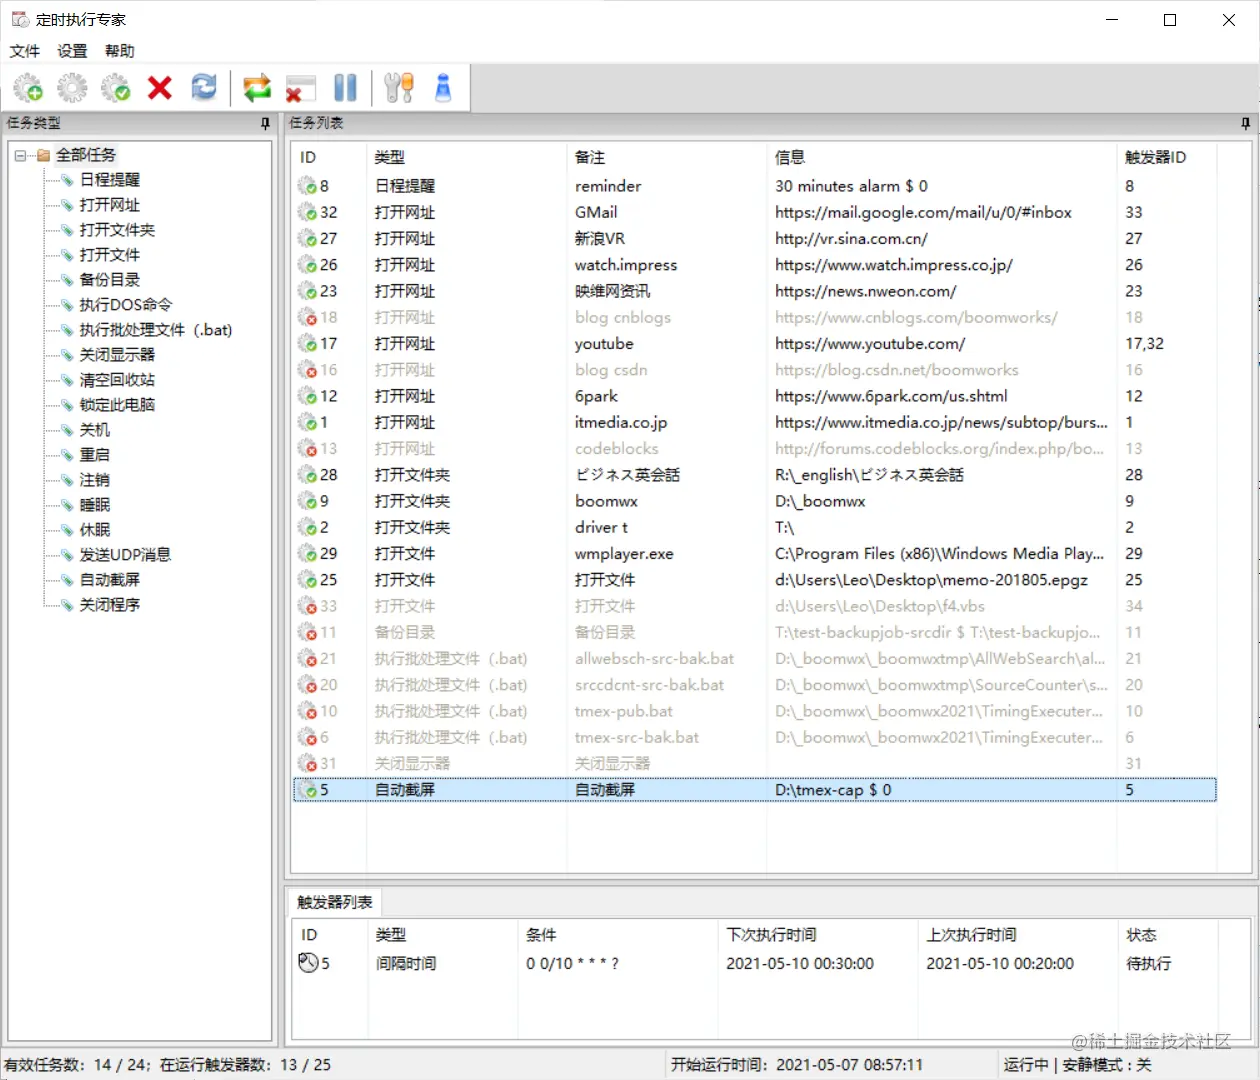Switch to the 触发器列表 tab
Viewport: 1260px width, 1080px height.
(334, 902)
